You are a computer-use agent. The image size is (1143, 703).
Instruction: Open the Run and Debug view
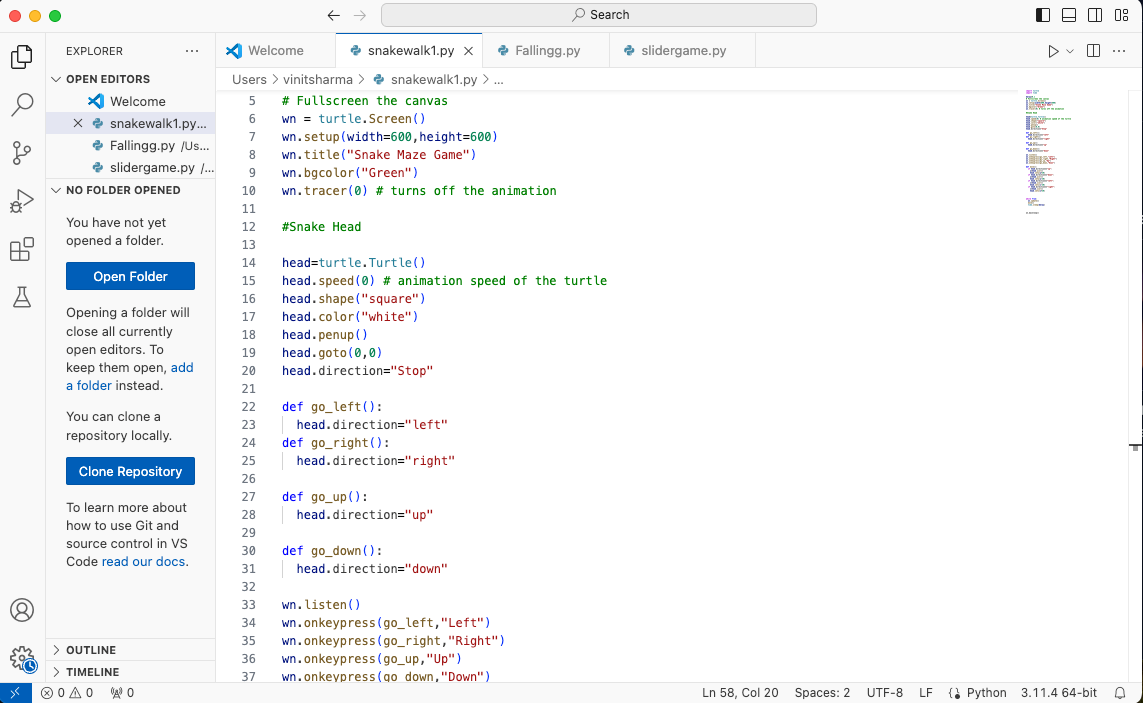pyautogui.click(x=22, y=201)
